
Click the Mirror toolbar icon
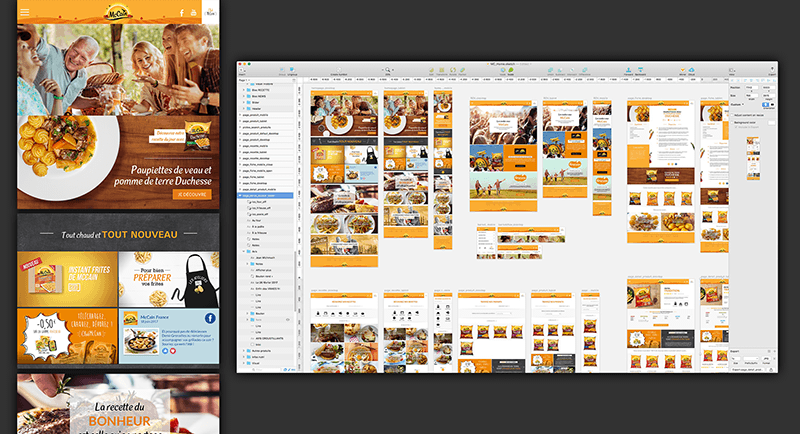click(x=683, y=70)
